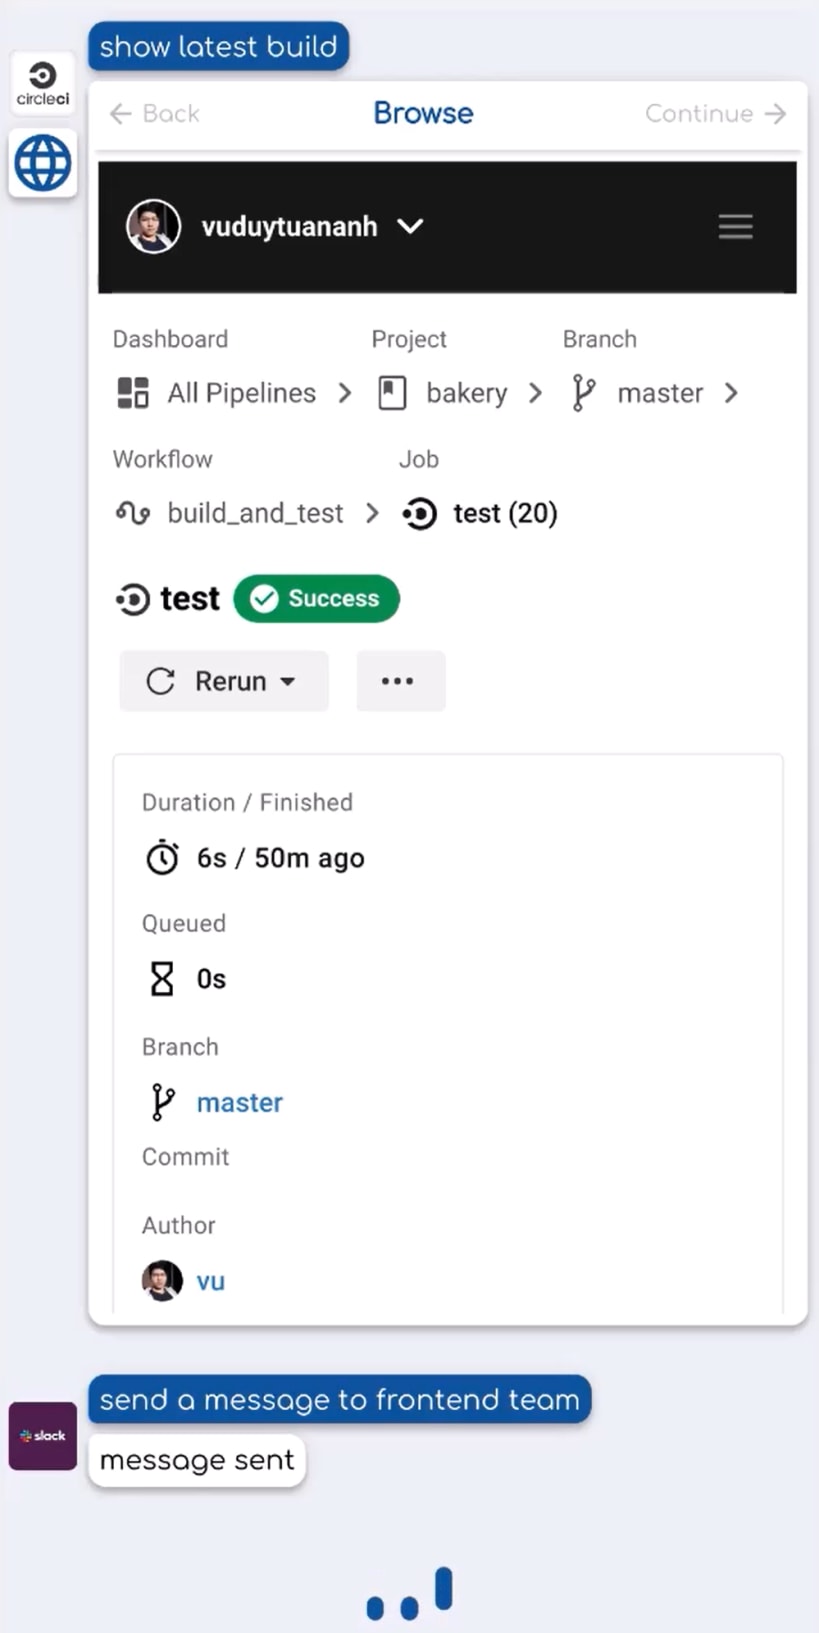Click the stopwatch duration icon

(162, 858)
